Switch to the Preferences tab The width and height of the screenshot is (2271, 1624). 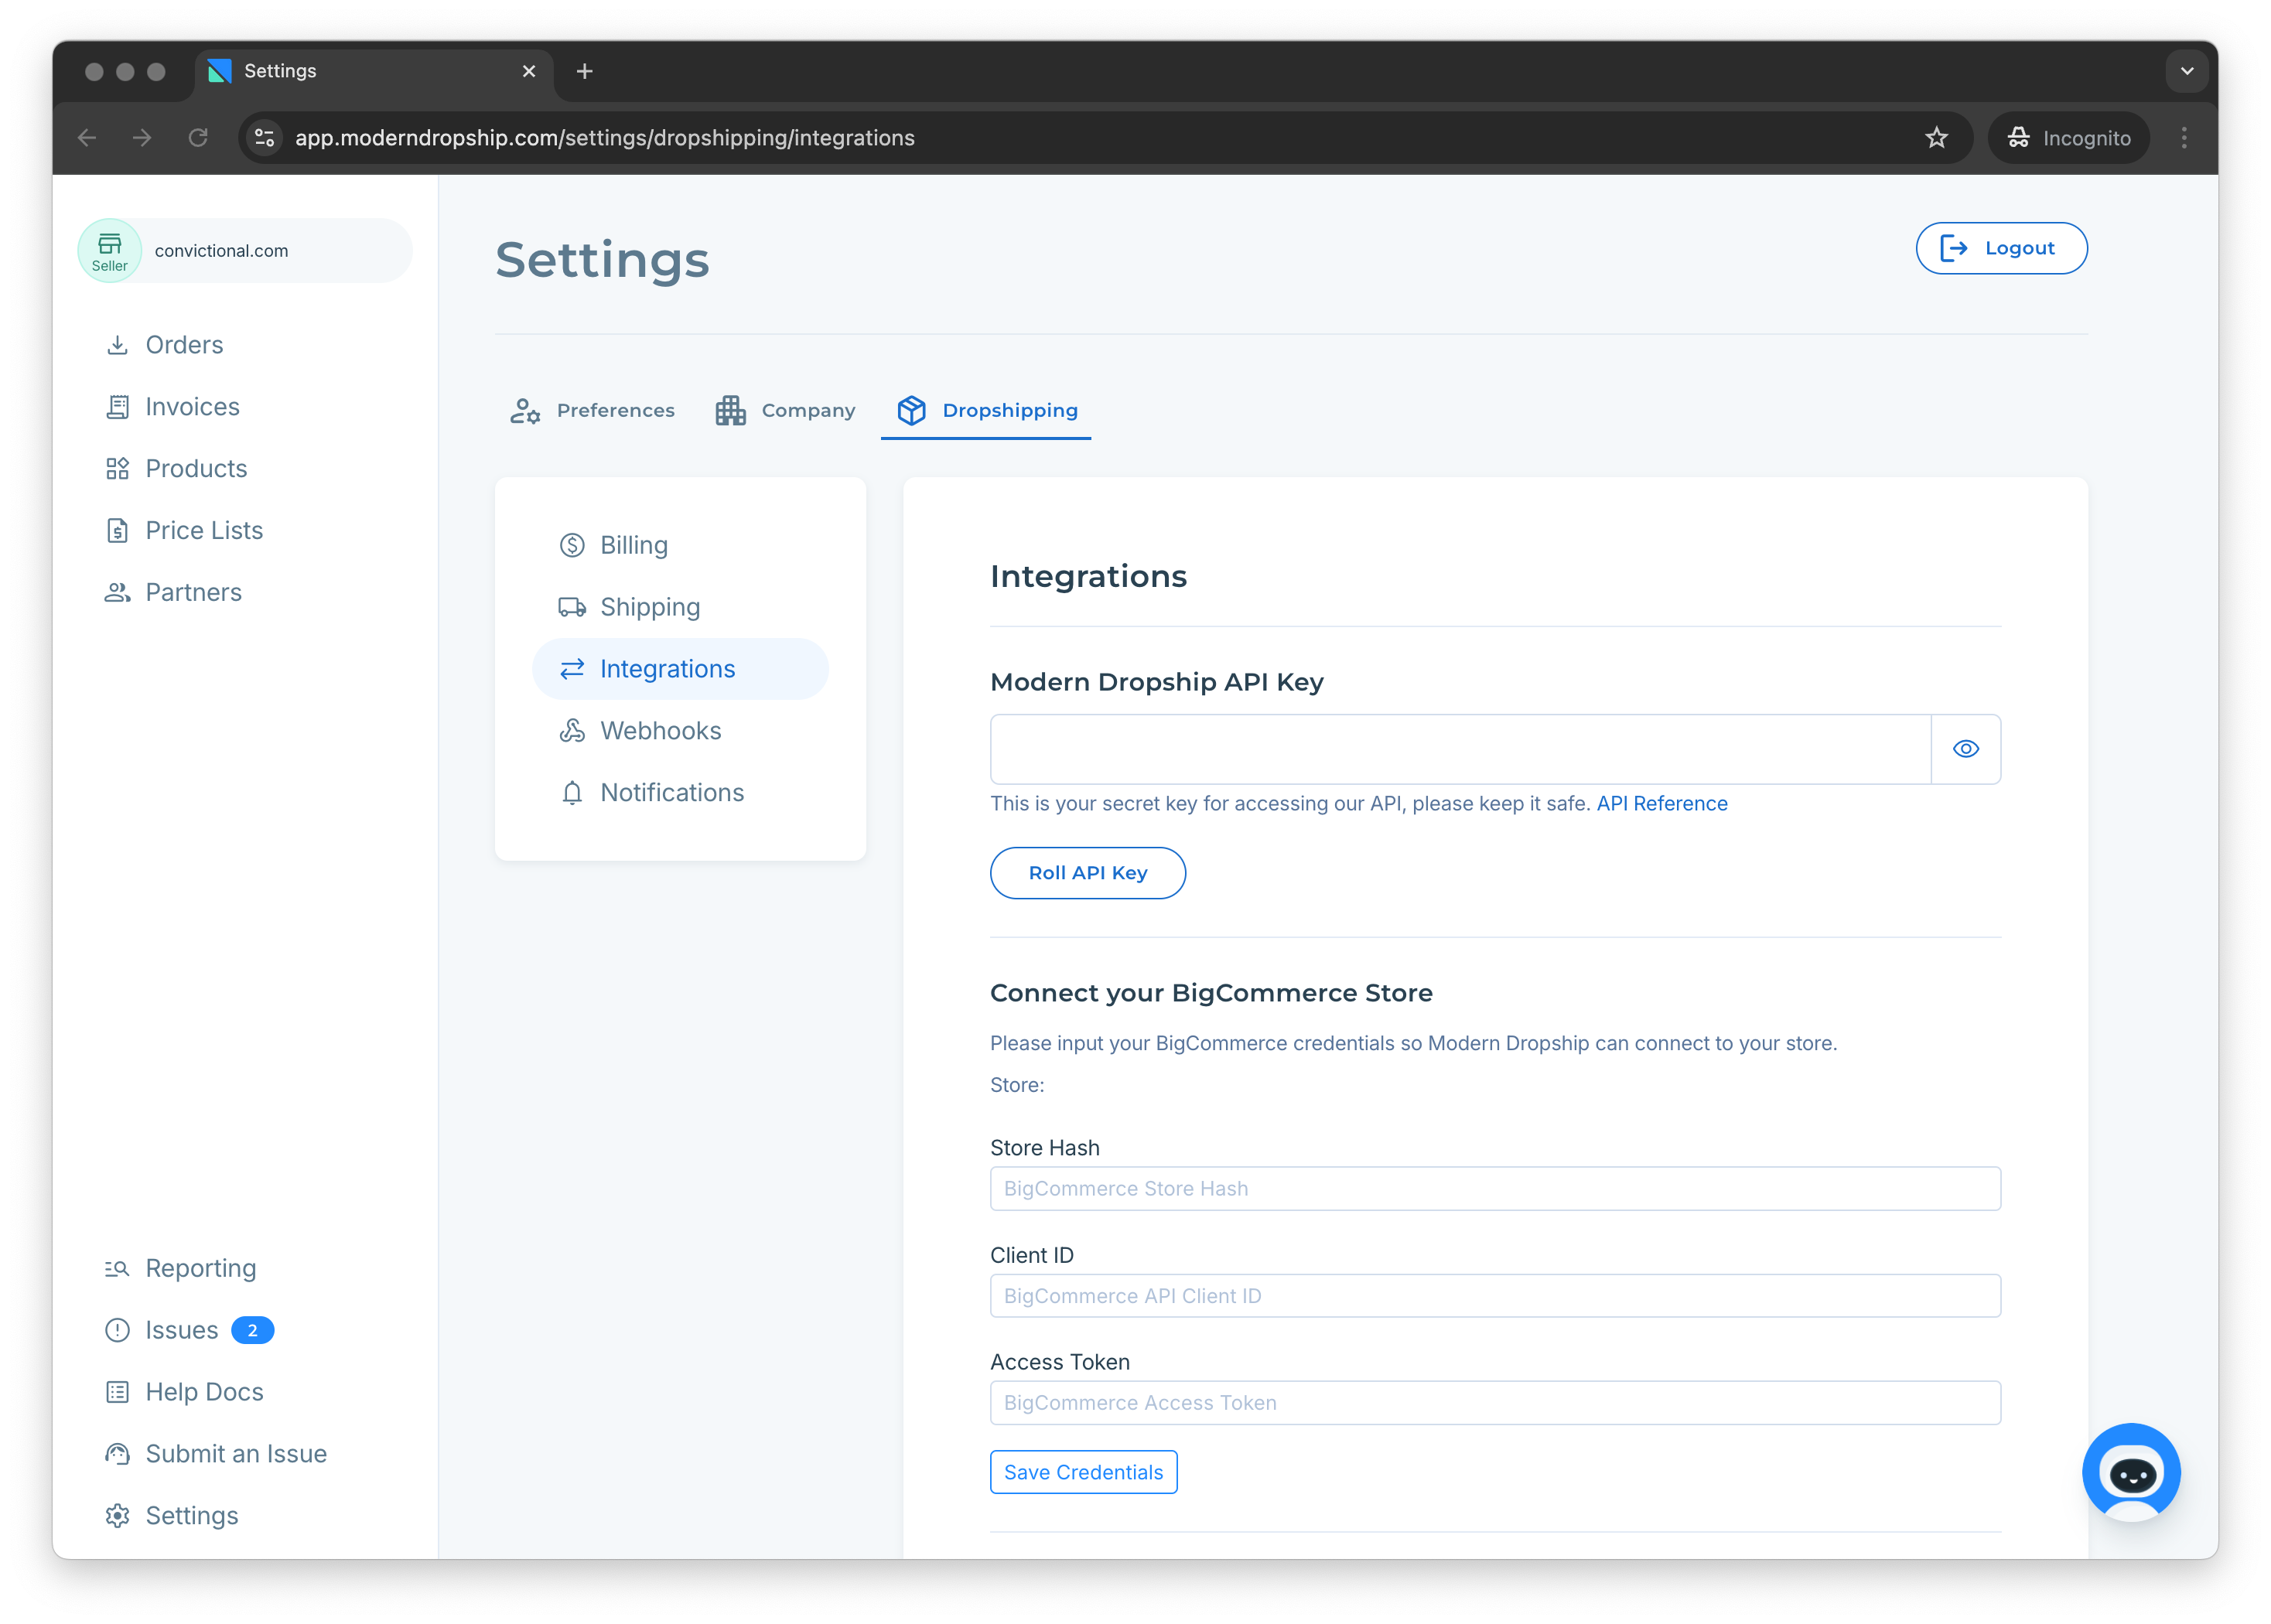point(593,410)
